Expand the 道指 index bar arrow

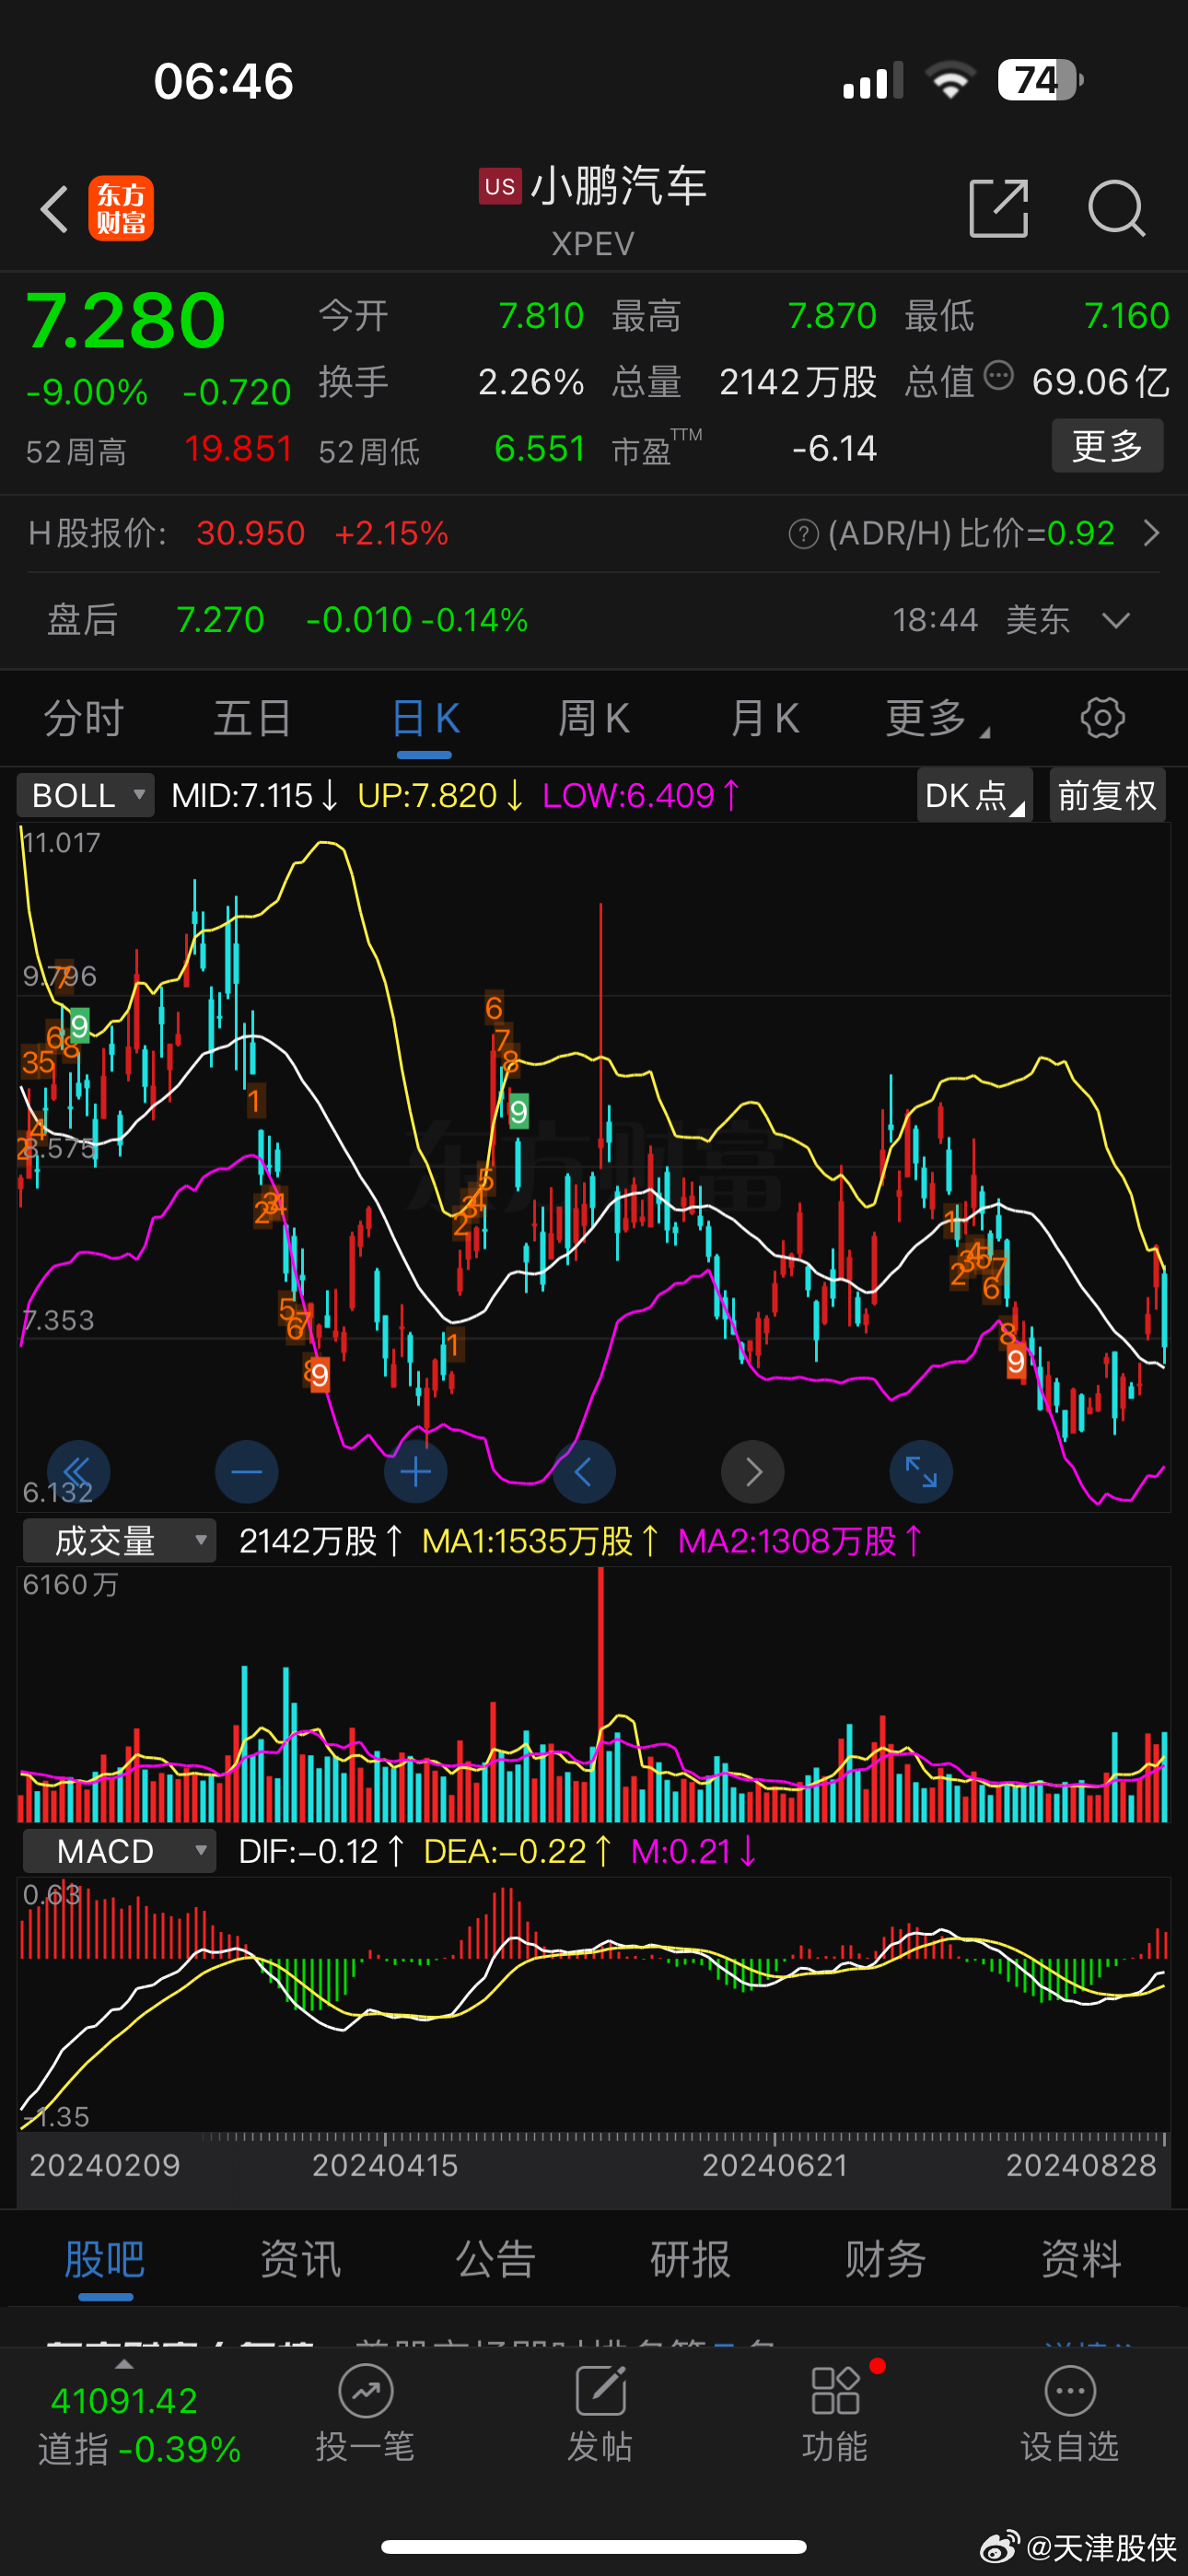124,2363
